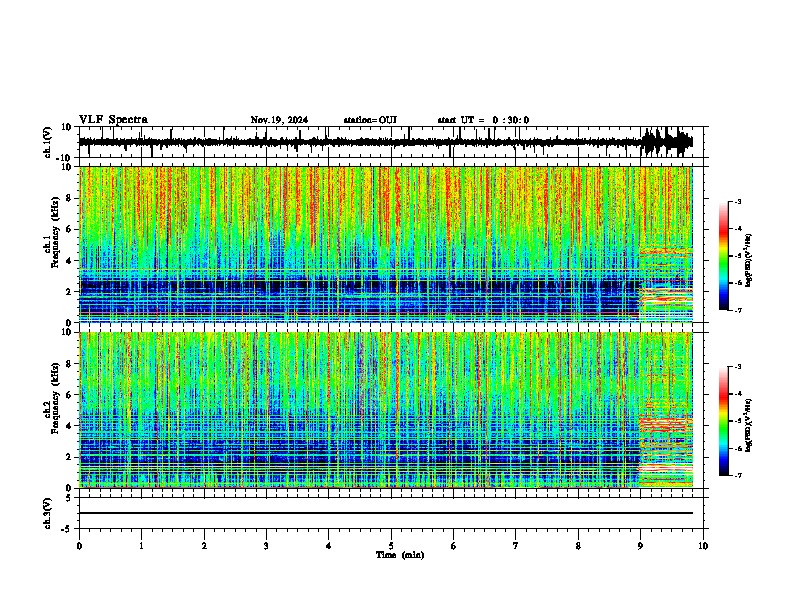
Task: Click time axis tick label "6"
Action: pos(454,546)
